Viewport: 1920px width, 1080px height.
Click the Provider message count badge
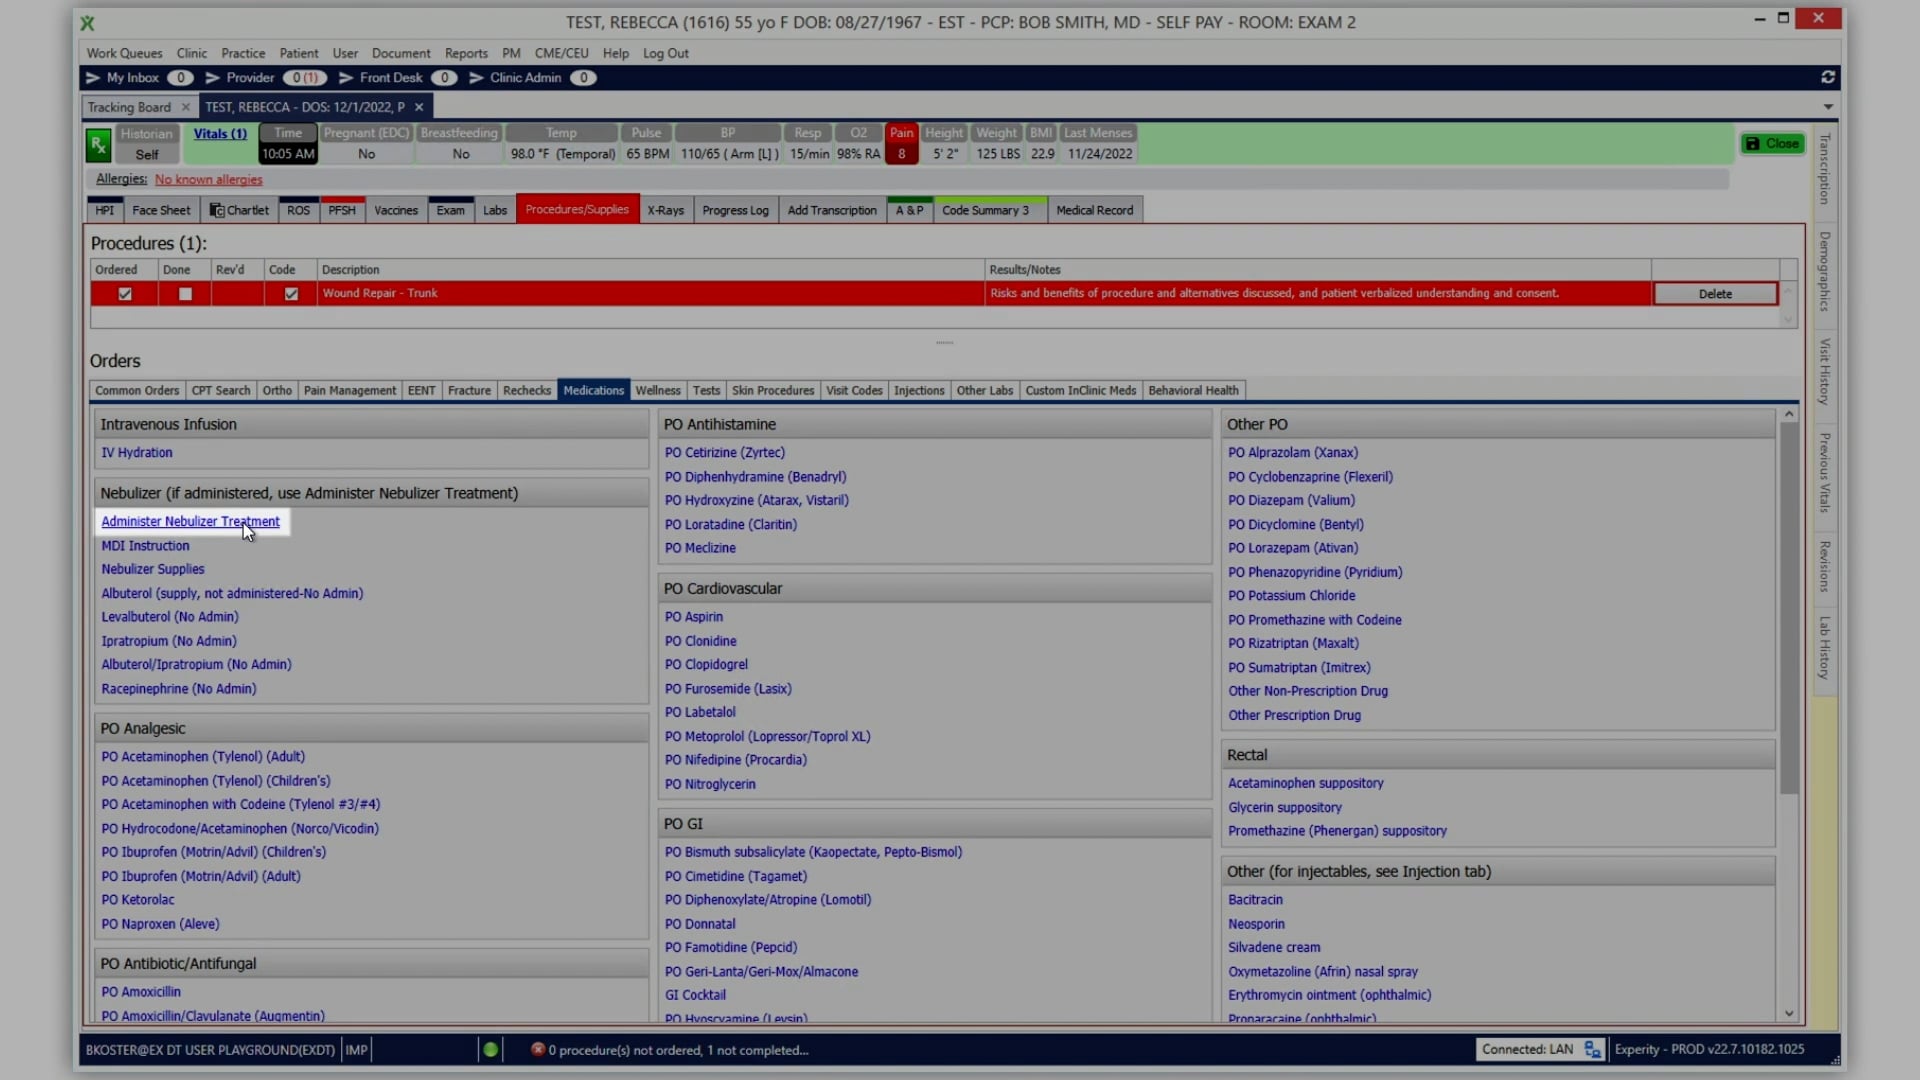pos(305,77)
